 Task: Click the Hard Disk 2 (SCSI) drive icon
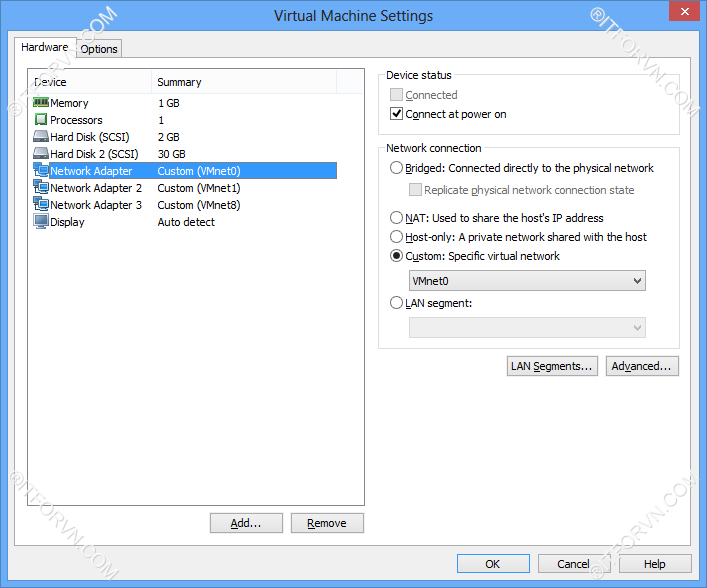pos(41,154)
